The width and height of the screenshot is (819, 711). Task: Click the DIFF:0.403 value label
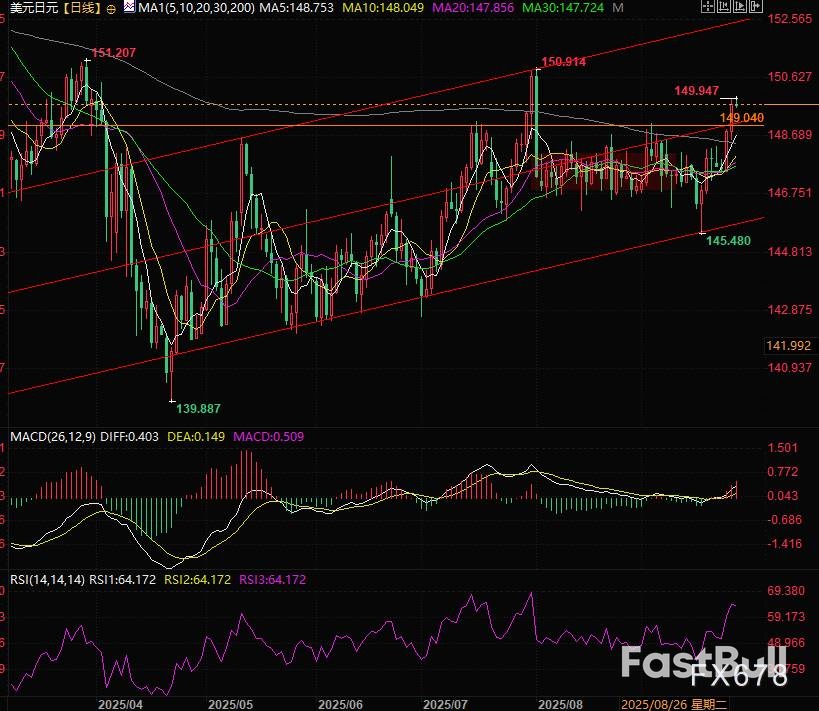pyautogui.click(x=133, y=436)
